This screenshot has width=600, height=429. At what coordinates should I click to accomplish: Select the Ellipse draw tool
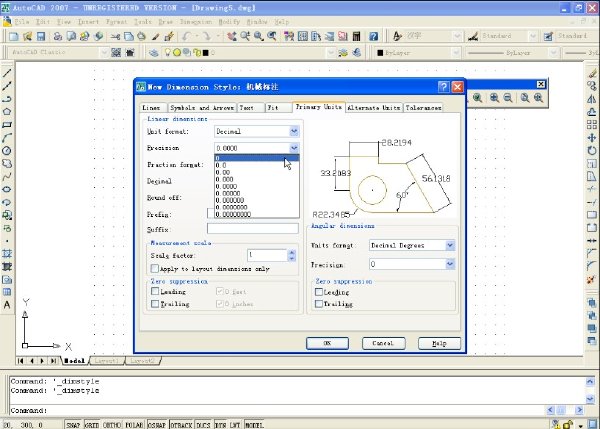[x=7, y=189]
